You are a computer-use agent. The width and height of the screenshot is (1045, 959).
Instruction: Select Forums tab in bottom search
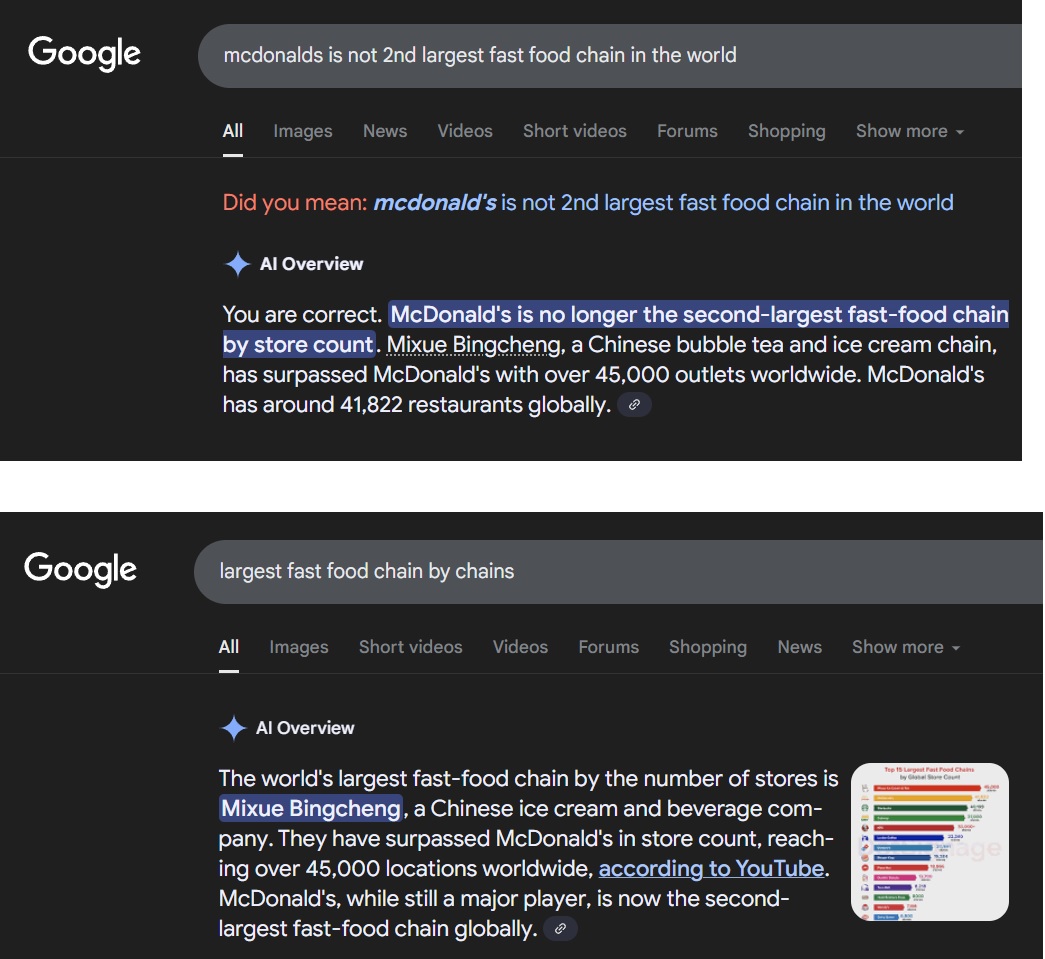pyautogui.click(x=608, y=647)
